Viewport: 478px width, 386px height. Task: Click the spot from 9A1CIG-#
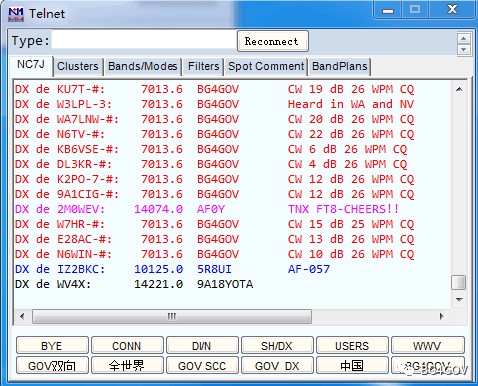coord(215,194)
